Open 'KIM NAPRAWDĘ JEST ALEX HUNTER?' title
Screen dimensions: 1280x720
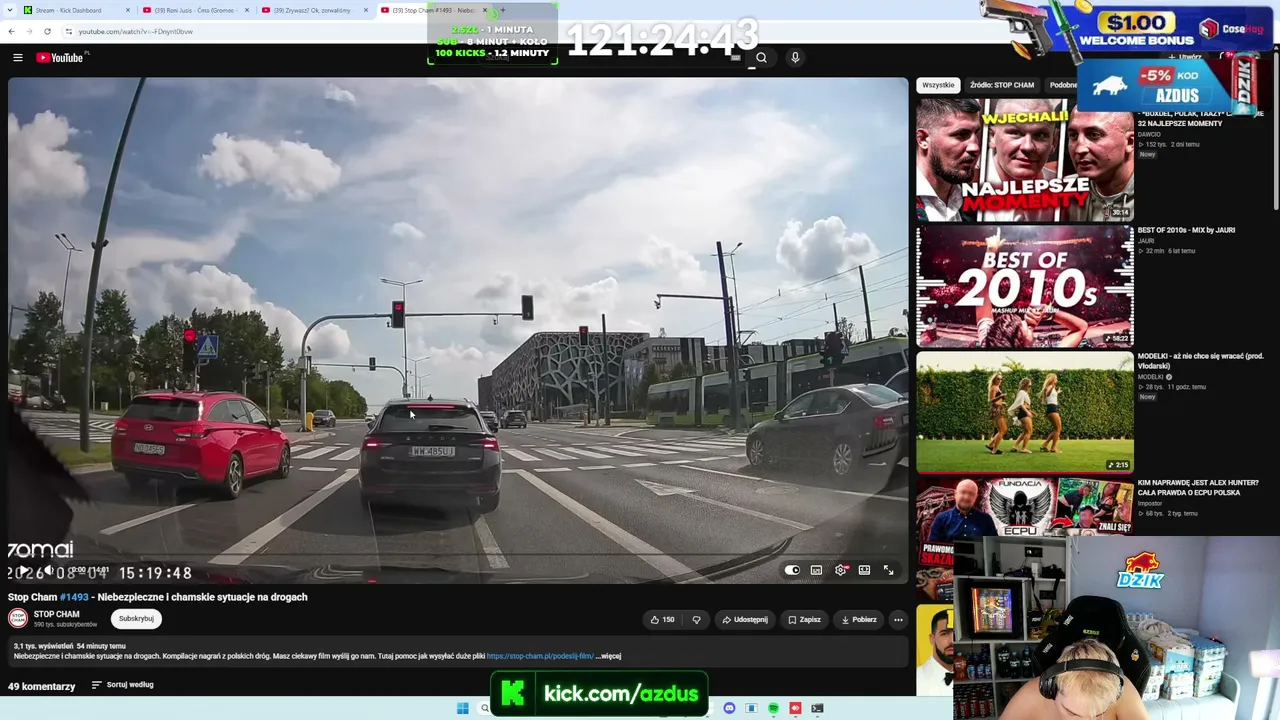(x=1197, y=487)
